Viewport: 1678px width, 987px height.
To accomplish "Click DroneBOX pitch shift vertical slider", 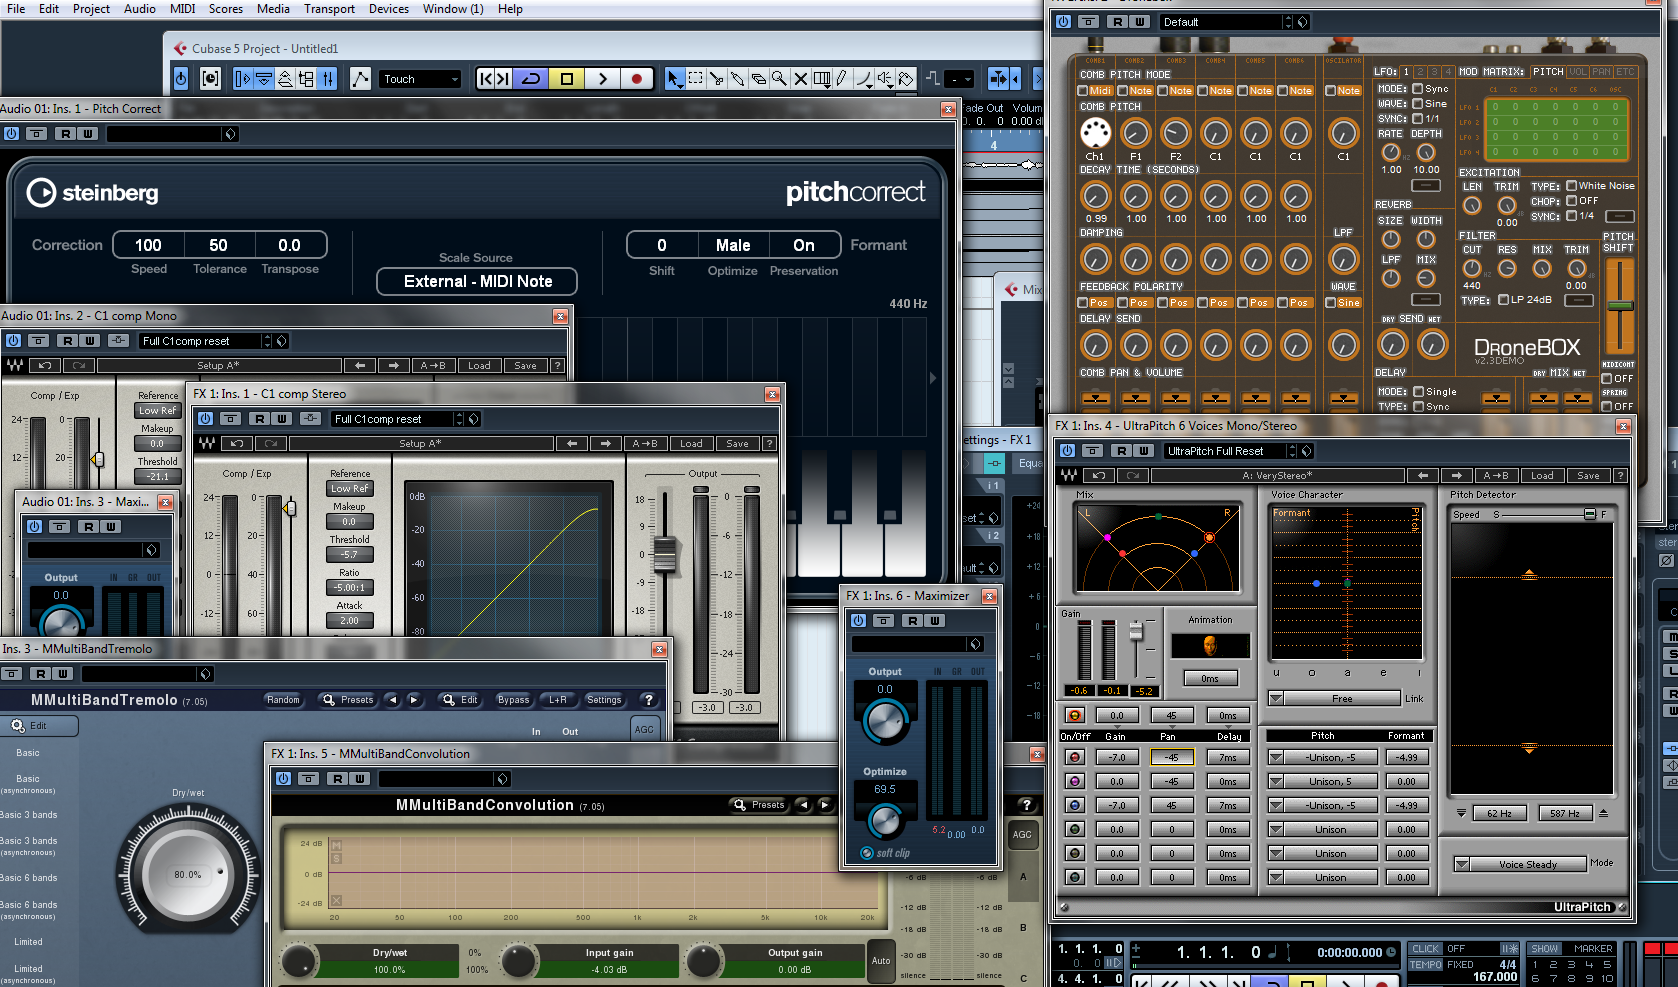I will point(1618,306).
